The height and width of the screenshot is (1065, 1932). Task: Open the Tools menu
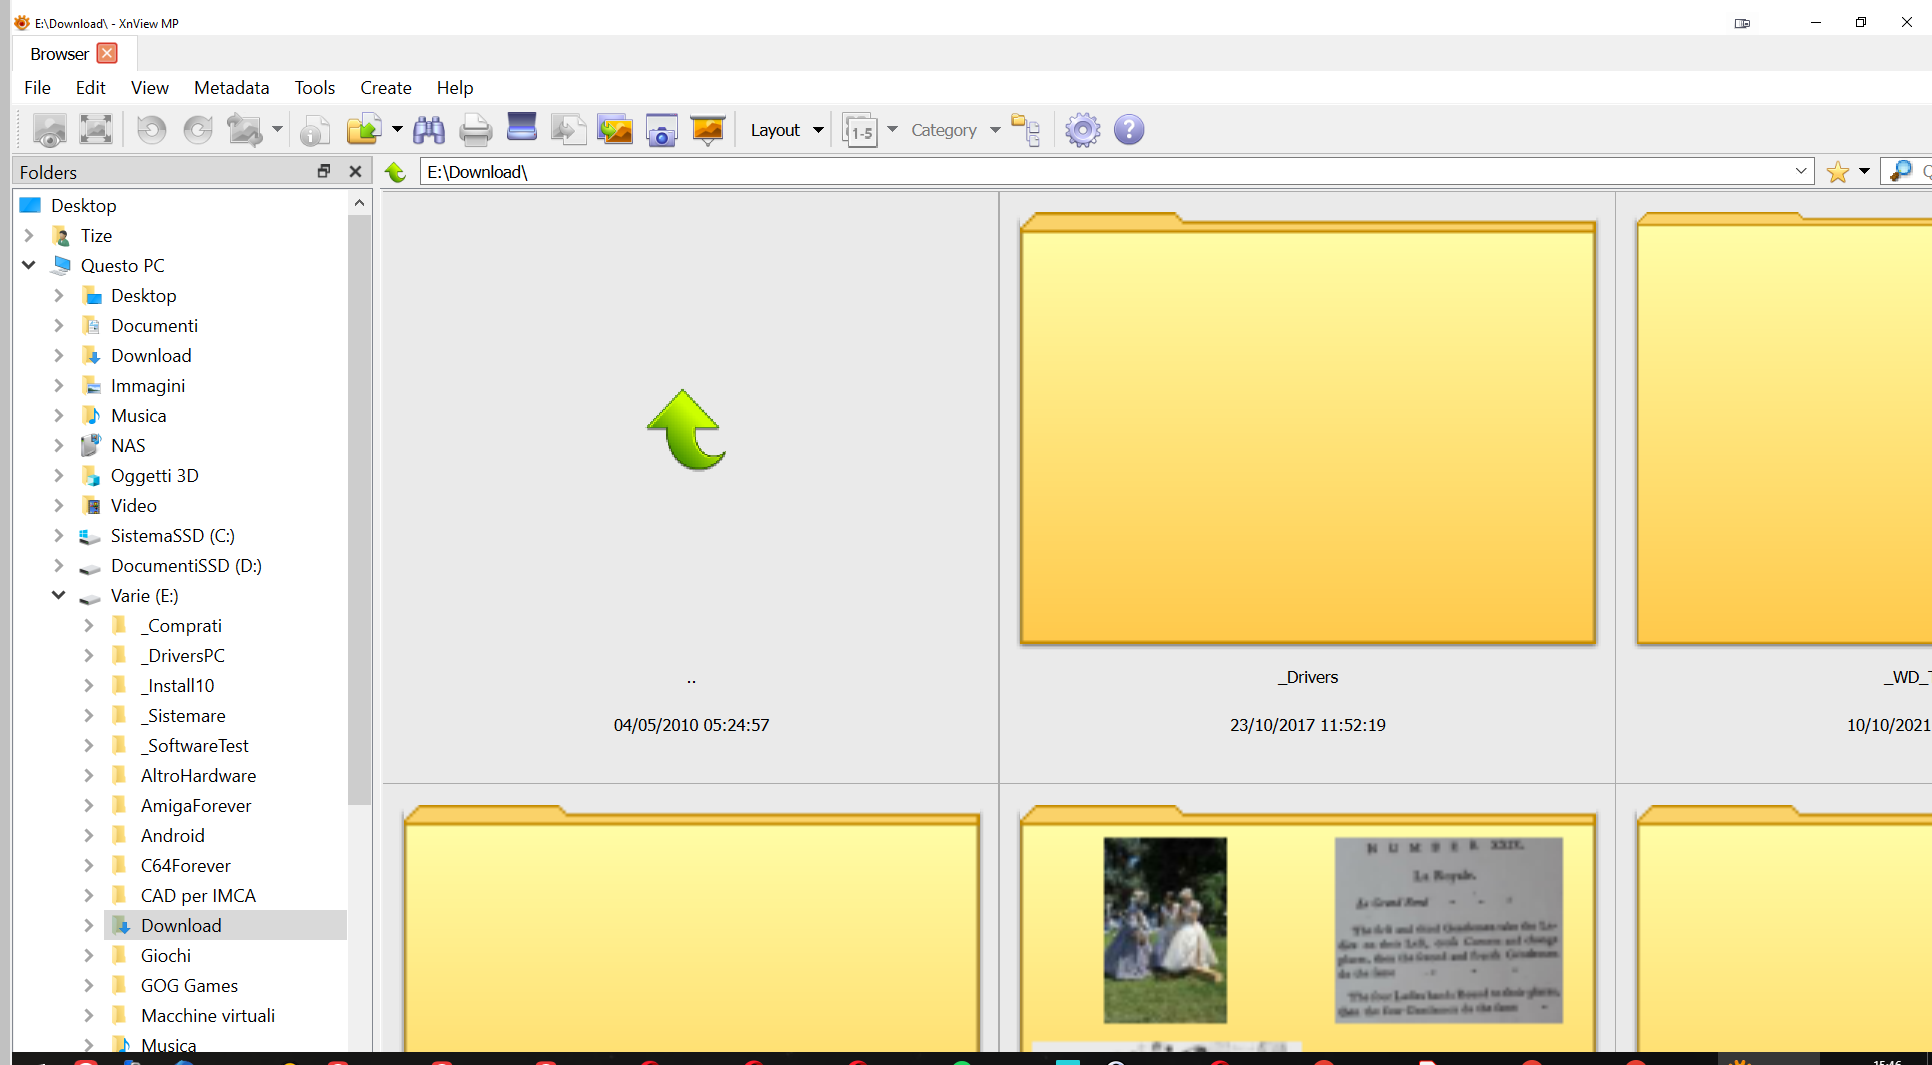tap(314, 88)
